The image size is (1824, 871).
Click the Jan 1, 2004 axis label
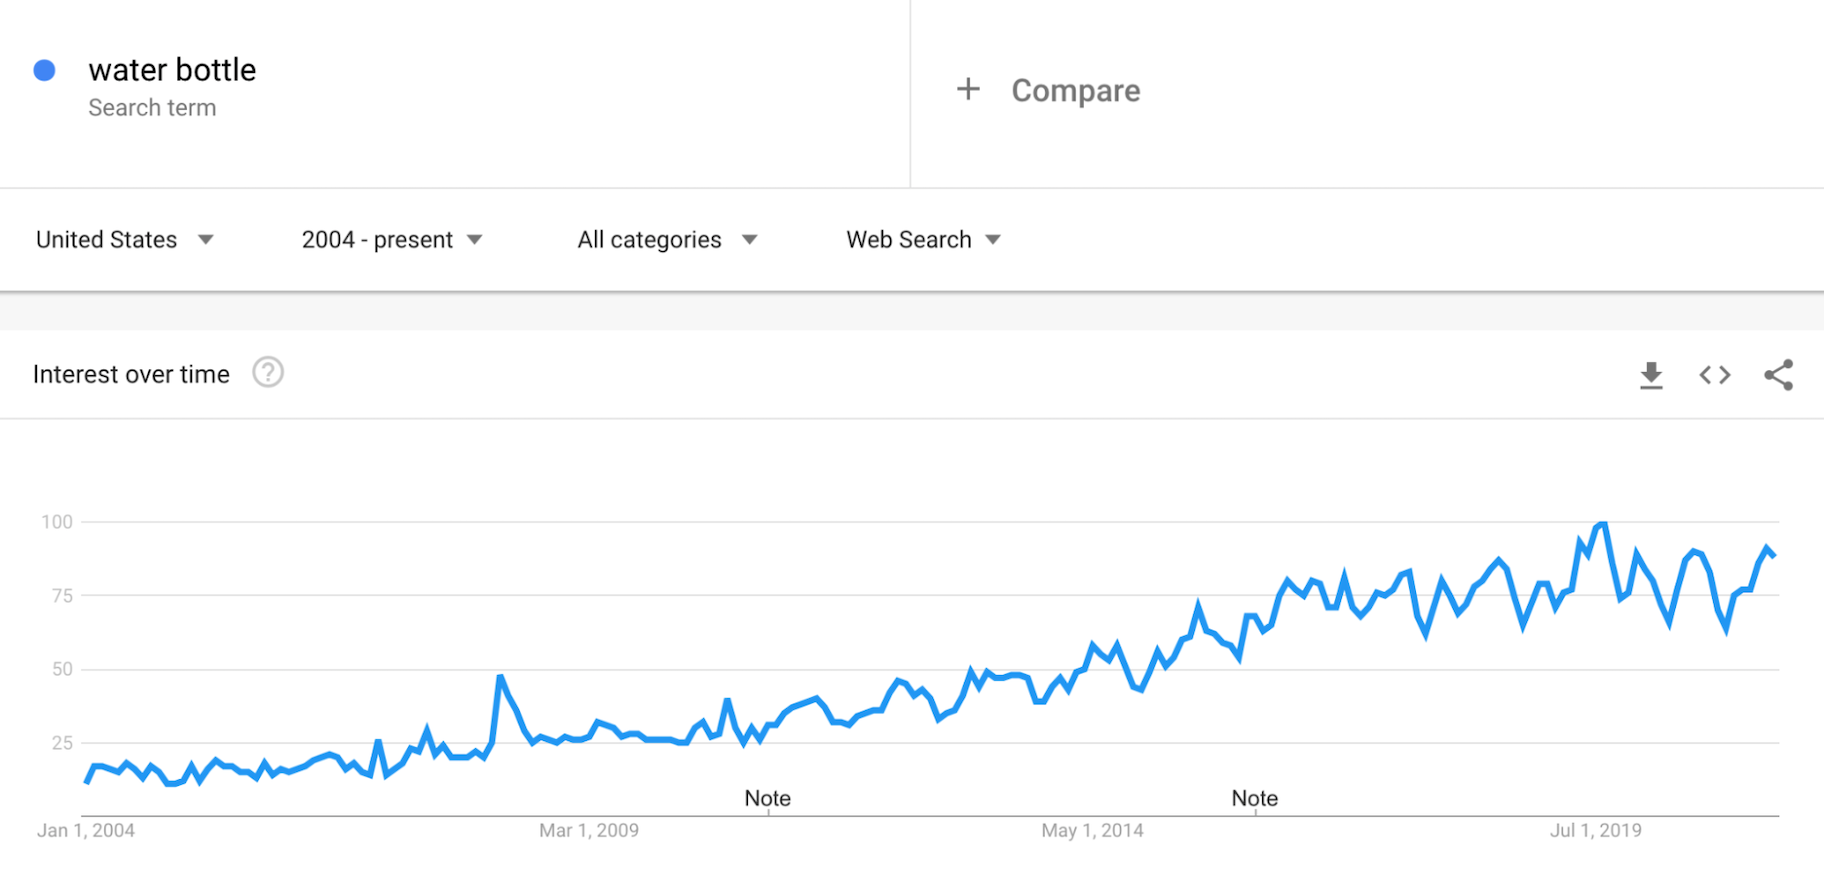(x=86, y=830)
